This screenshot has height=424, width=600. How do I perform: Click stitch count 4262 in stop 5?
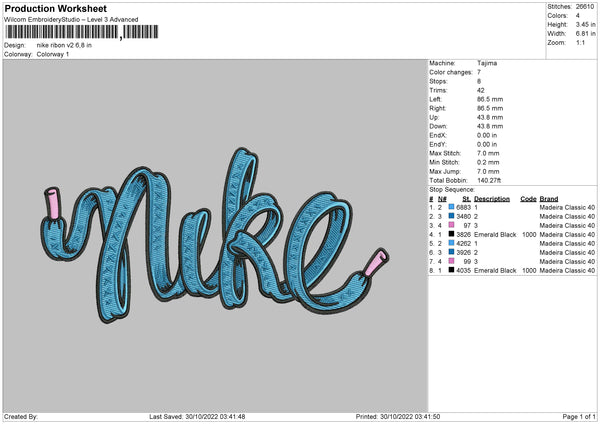[x=463, y=243]
